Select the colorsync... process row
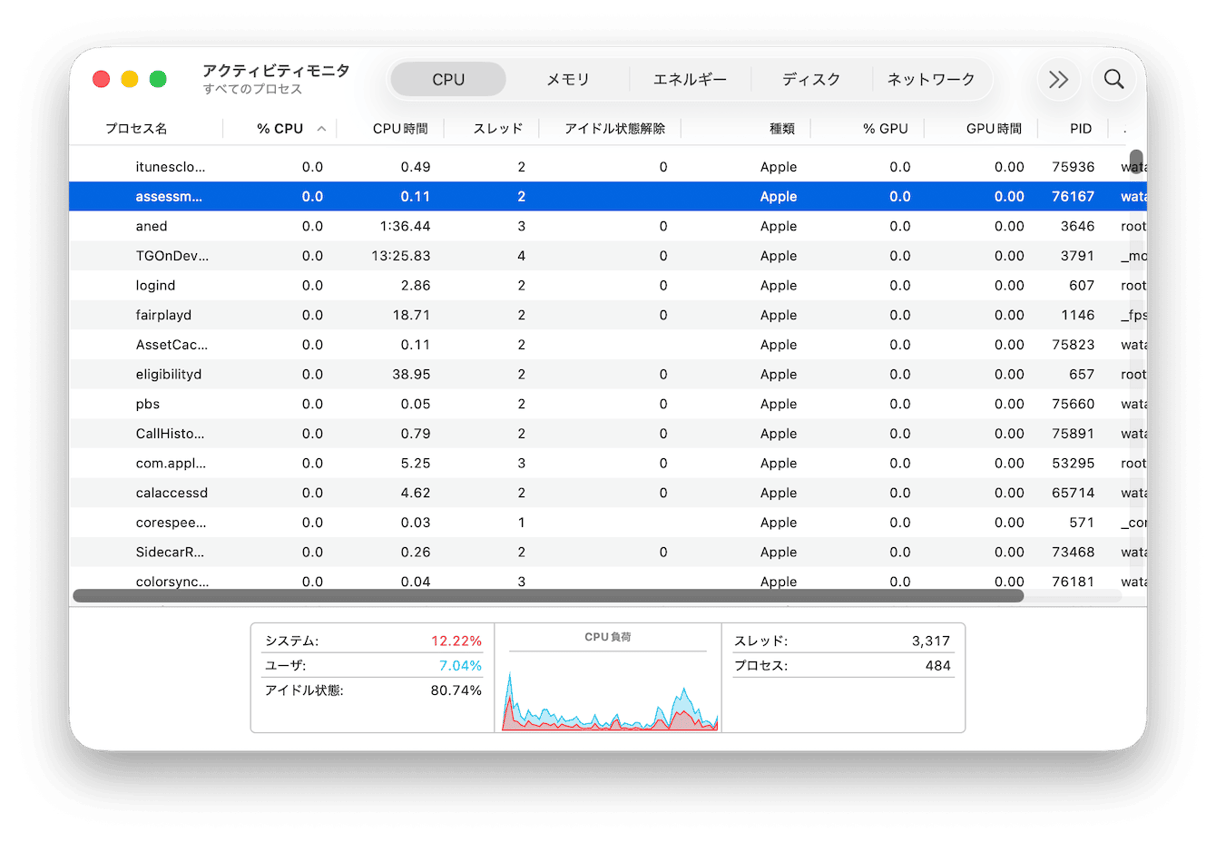 tap(608, 580)
